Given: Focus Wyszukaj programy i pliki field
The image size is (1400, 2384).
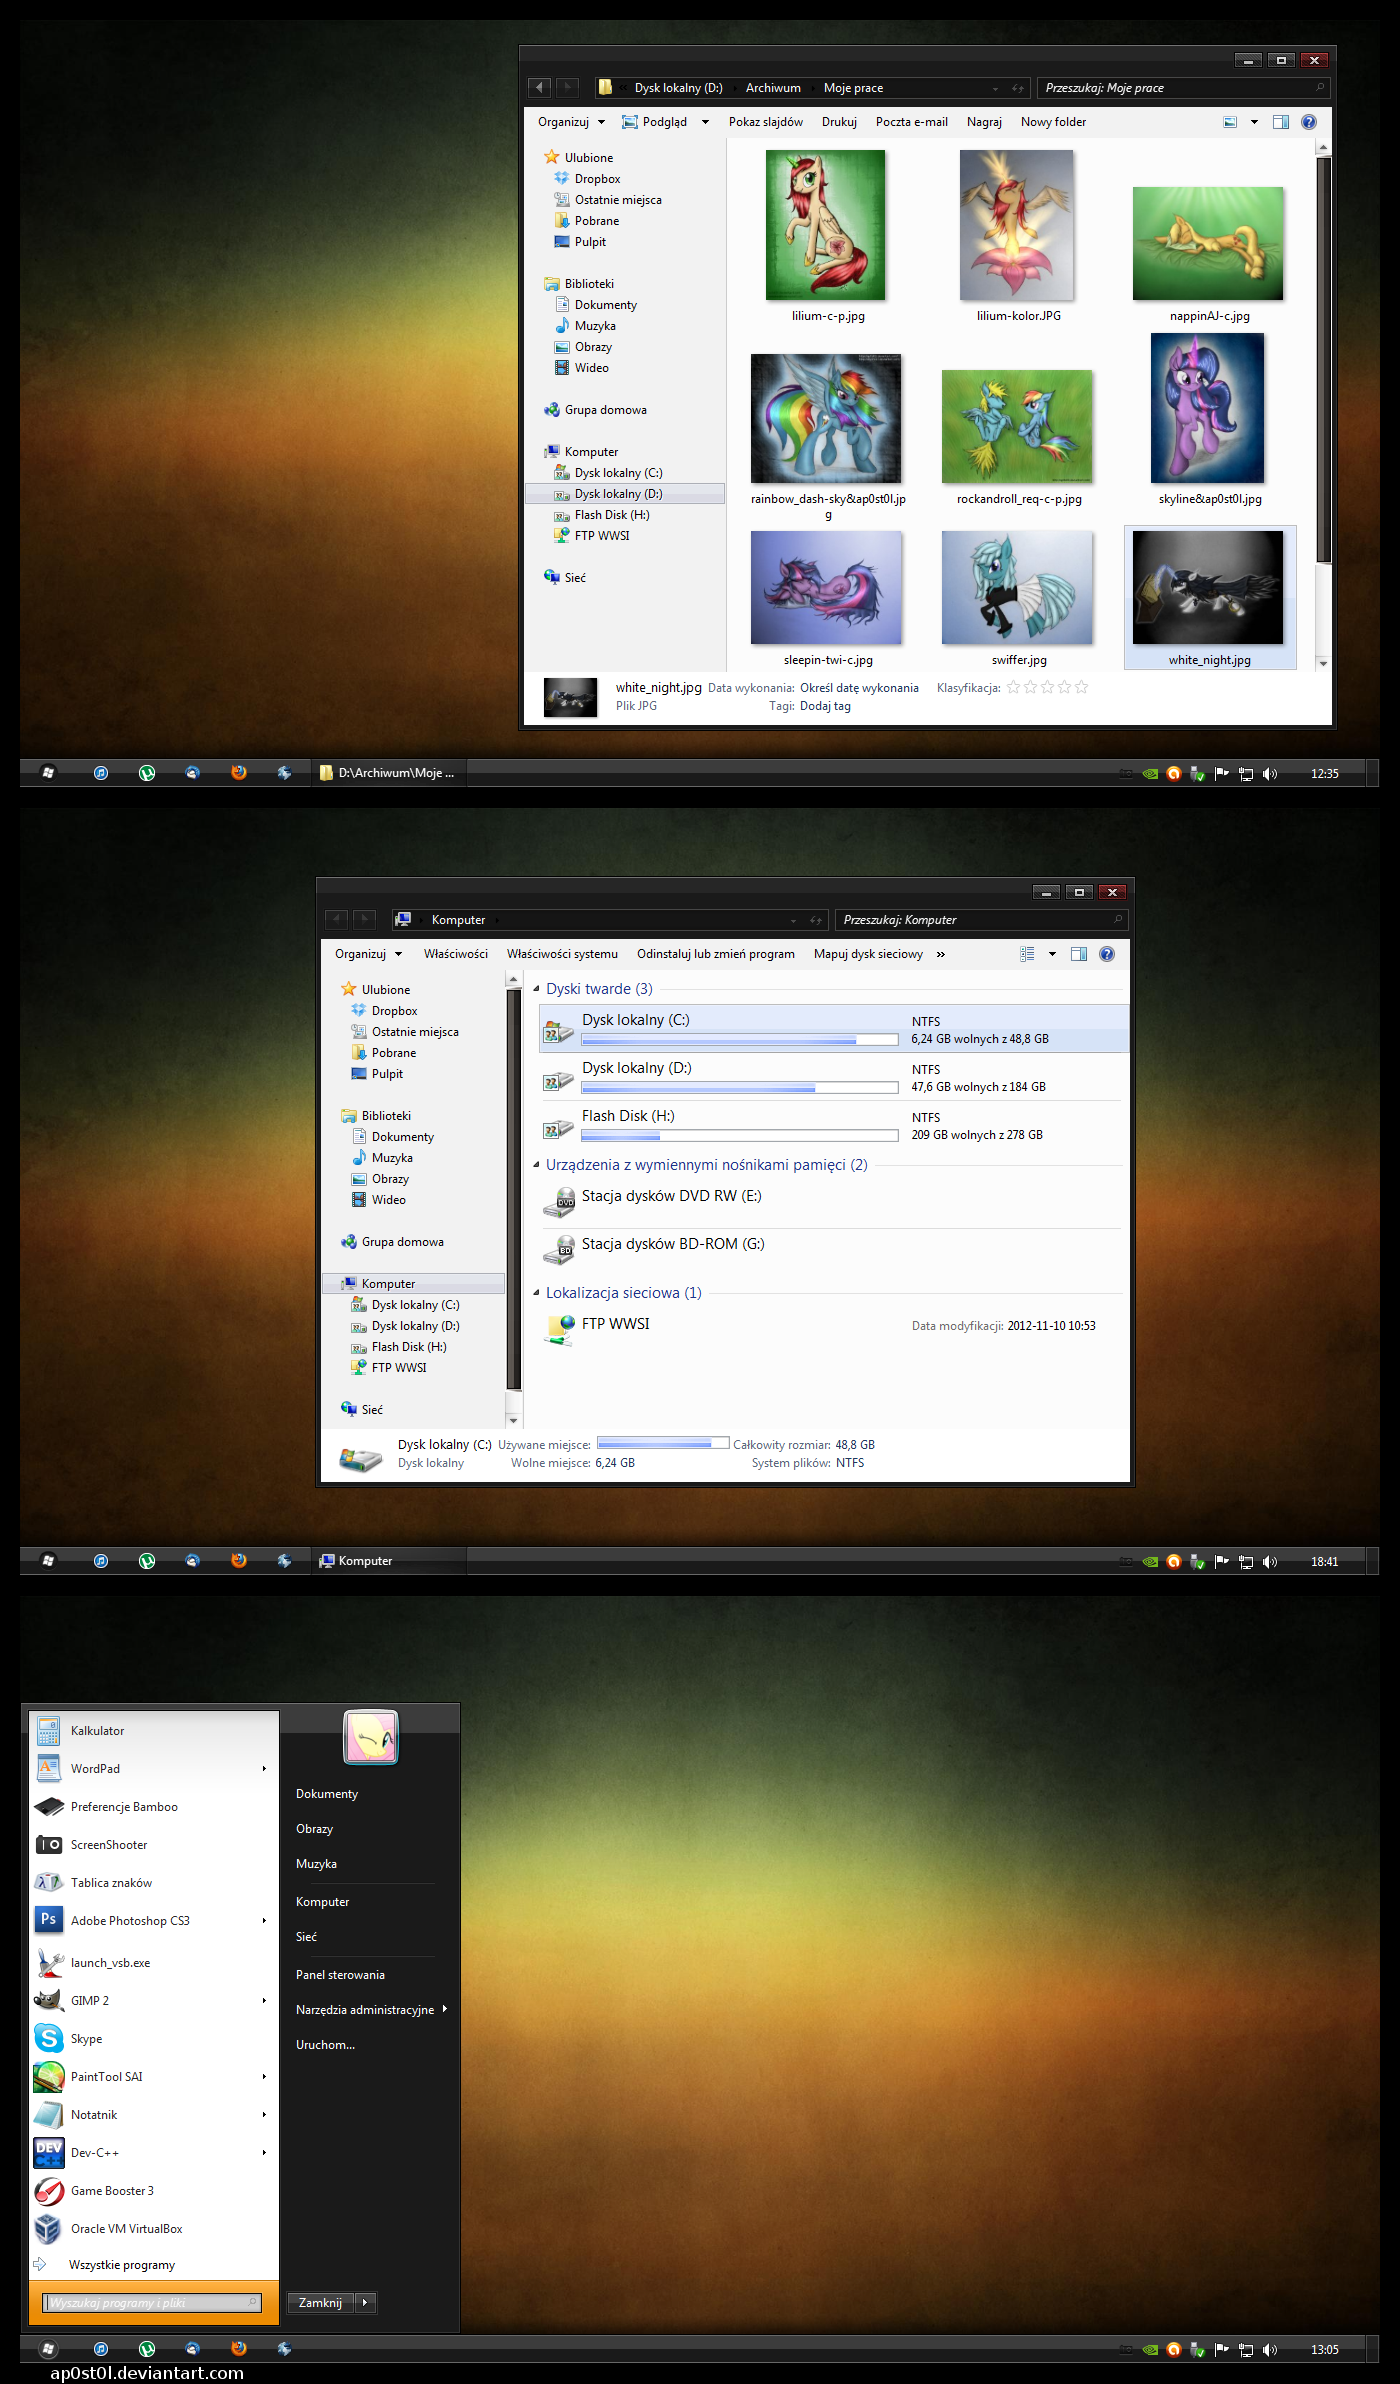Looking at the screenshot, I should click(152, 2303).
